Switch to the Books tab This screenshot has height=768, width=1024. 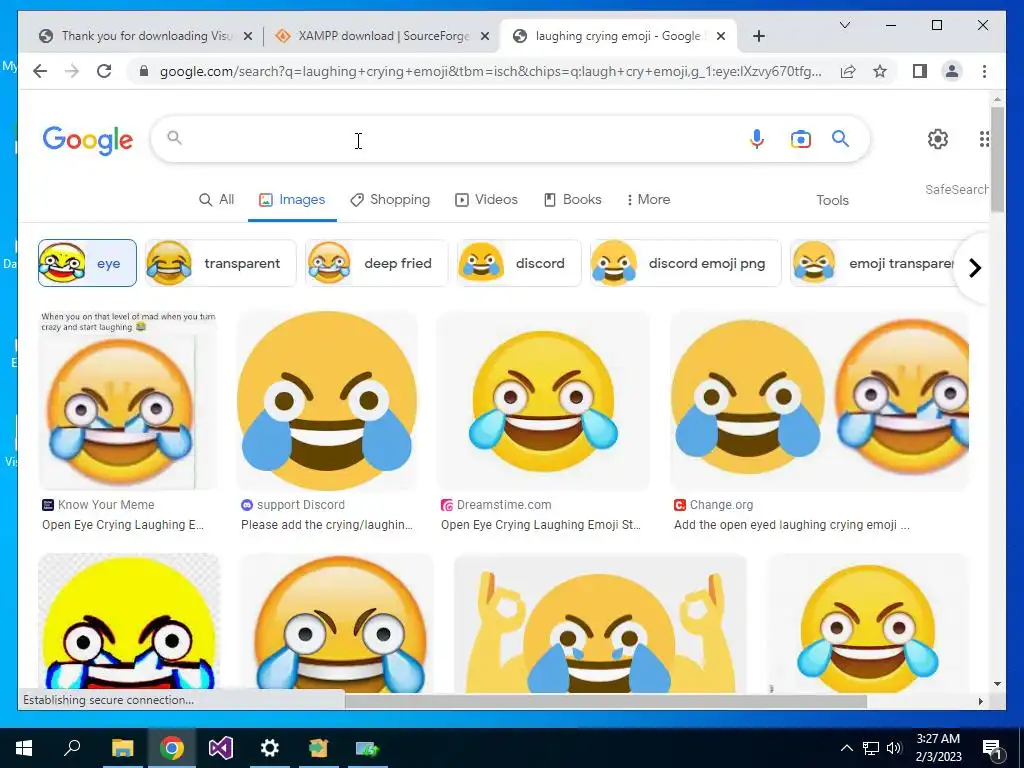573,200
